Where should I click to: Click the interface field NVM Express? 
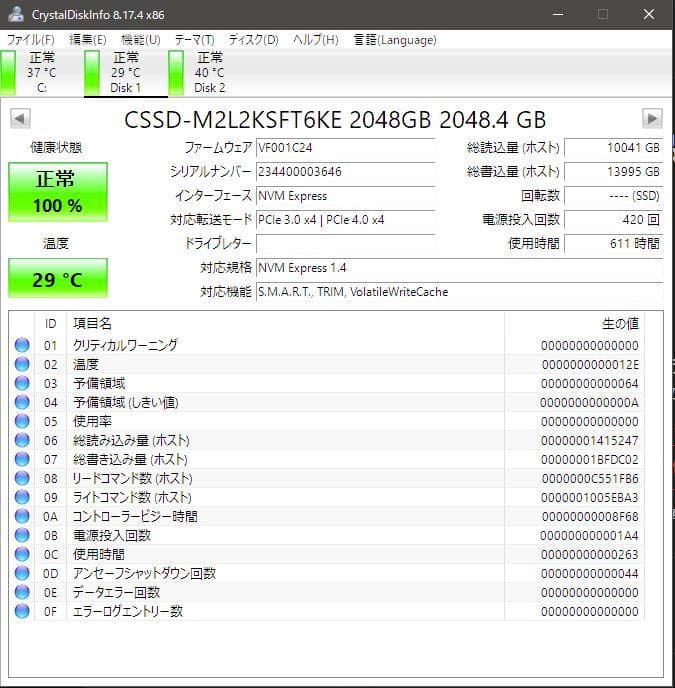pyautogui.click(x=345, y=196)
